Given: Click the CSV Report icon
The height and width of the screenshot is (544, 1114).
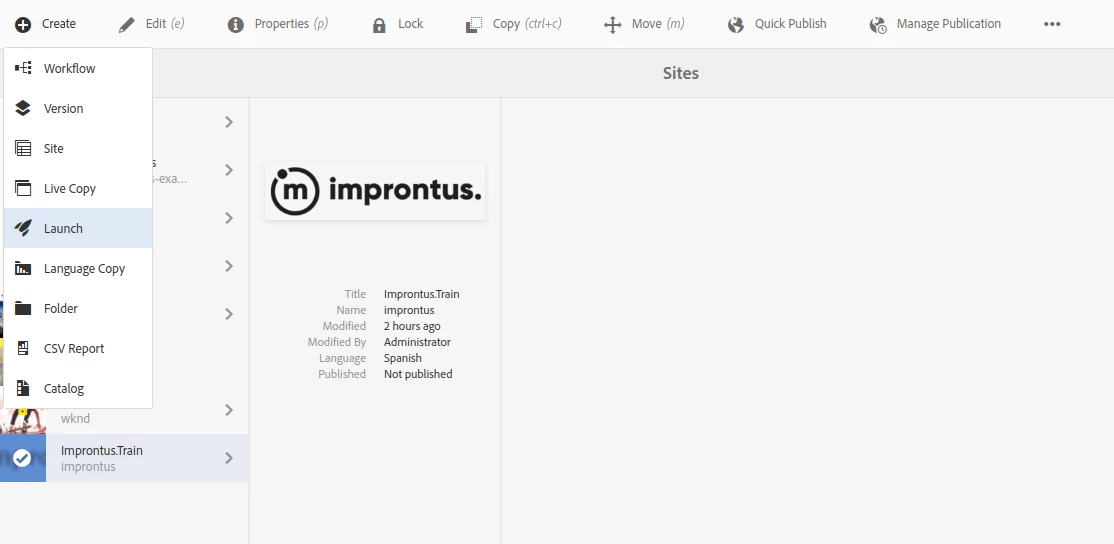Looking at the screenshot, I should 23,348.
